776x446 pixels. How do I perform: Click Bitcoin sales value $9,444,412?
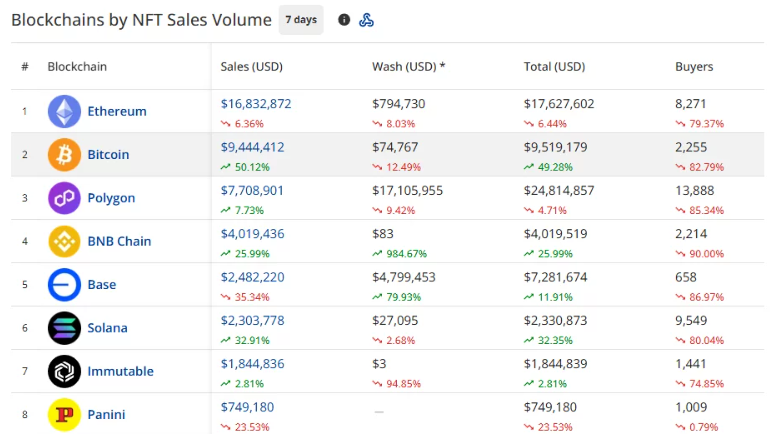252,147
